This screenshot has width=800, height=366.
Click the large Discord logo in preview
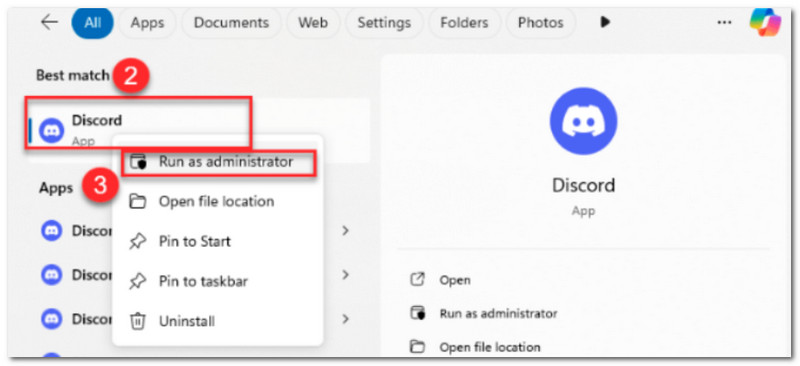pos(583,121)
